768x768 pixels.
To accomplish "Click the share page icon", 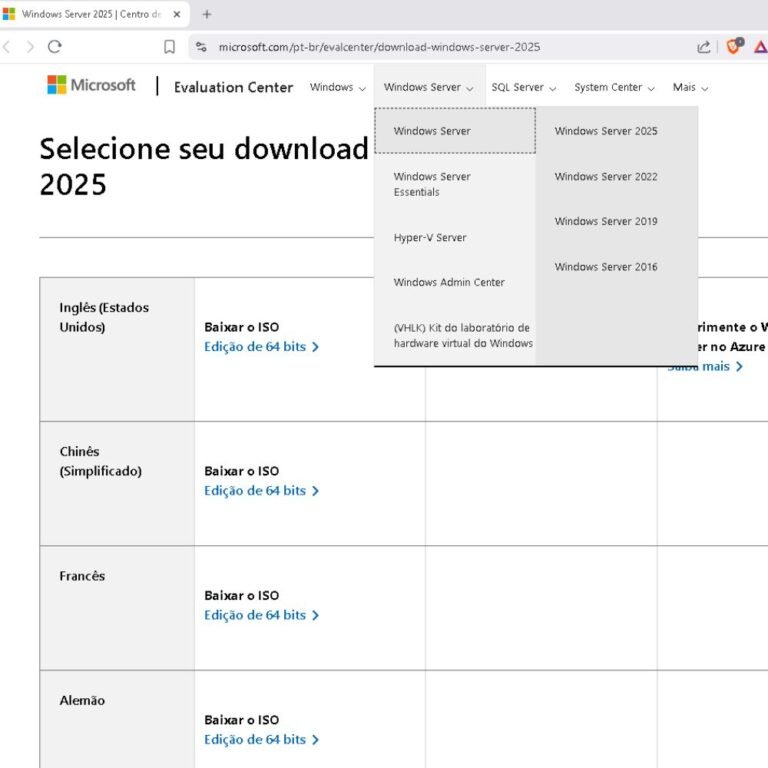I will [704, 46].
